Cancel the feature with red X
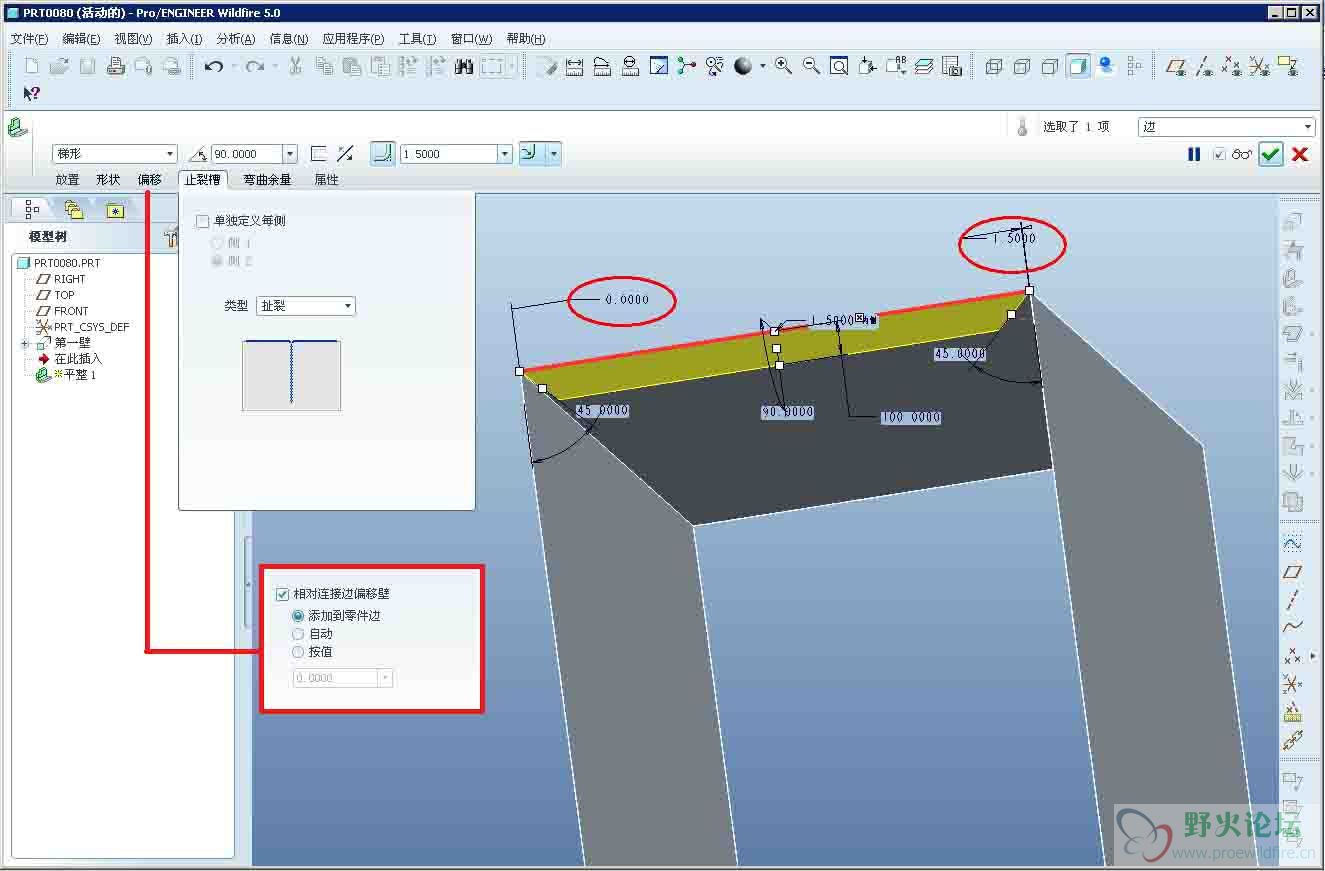1325x871 pixels. pyautogui.click(x=1300, y=154)
